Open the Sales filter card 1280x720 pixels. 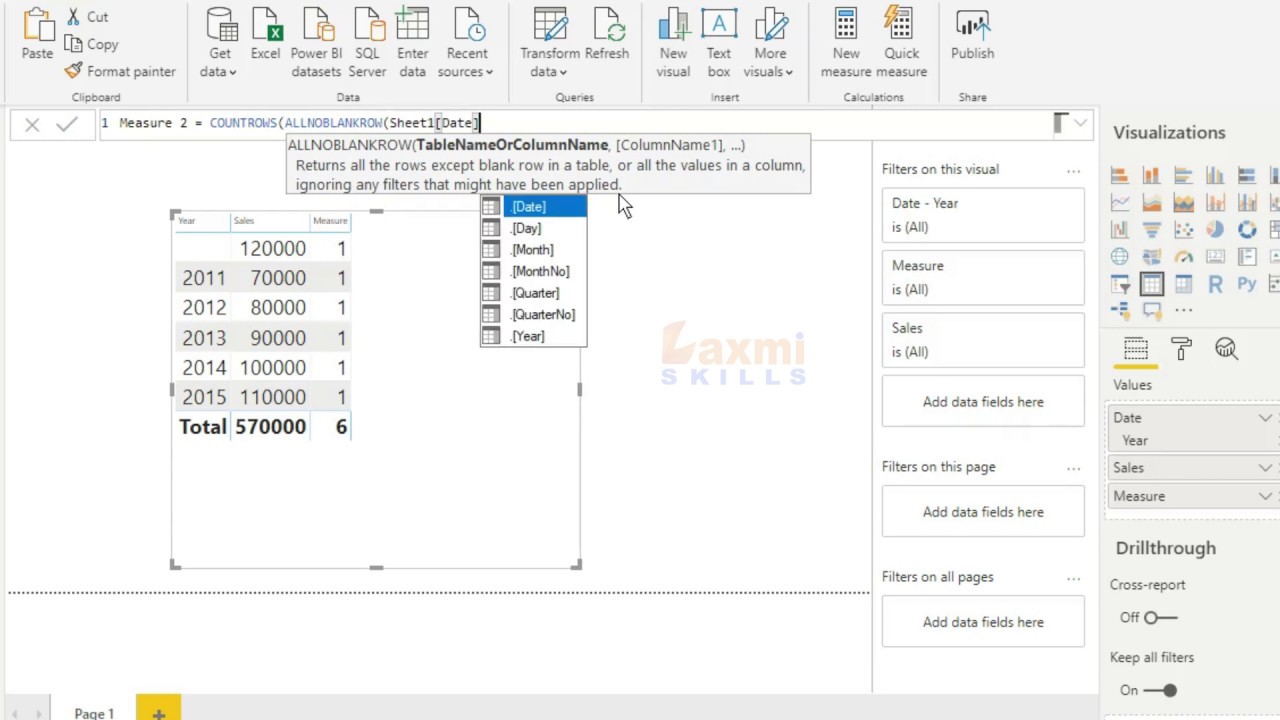[x=983, y=339]
